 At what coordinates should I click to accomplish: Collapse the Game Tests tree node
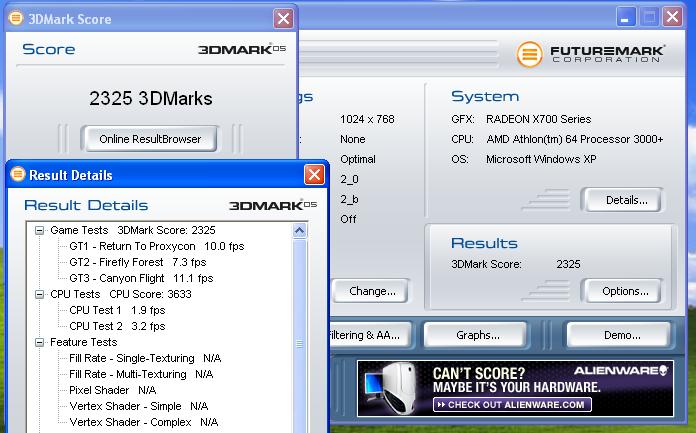tap(40, 230)
